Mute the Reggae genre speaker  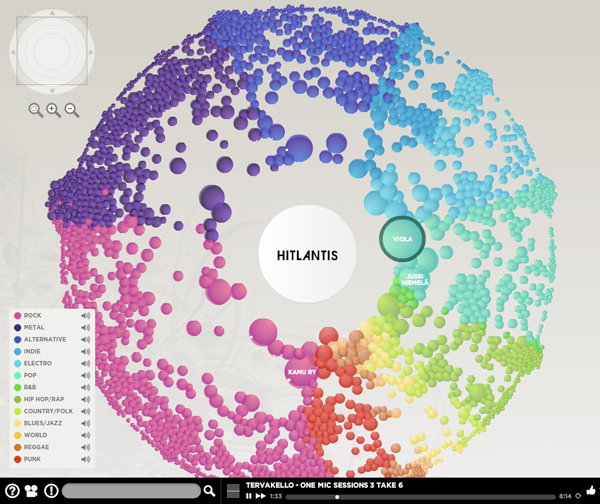point(86,447)
